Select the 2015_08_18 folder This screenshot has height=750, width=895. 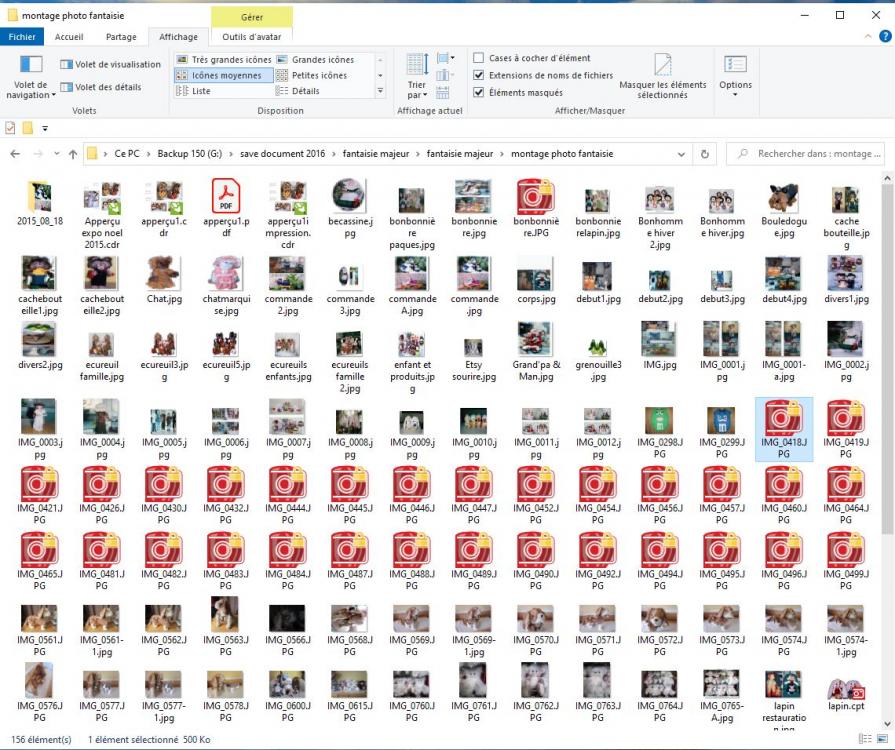tap(39, 204)
